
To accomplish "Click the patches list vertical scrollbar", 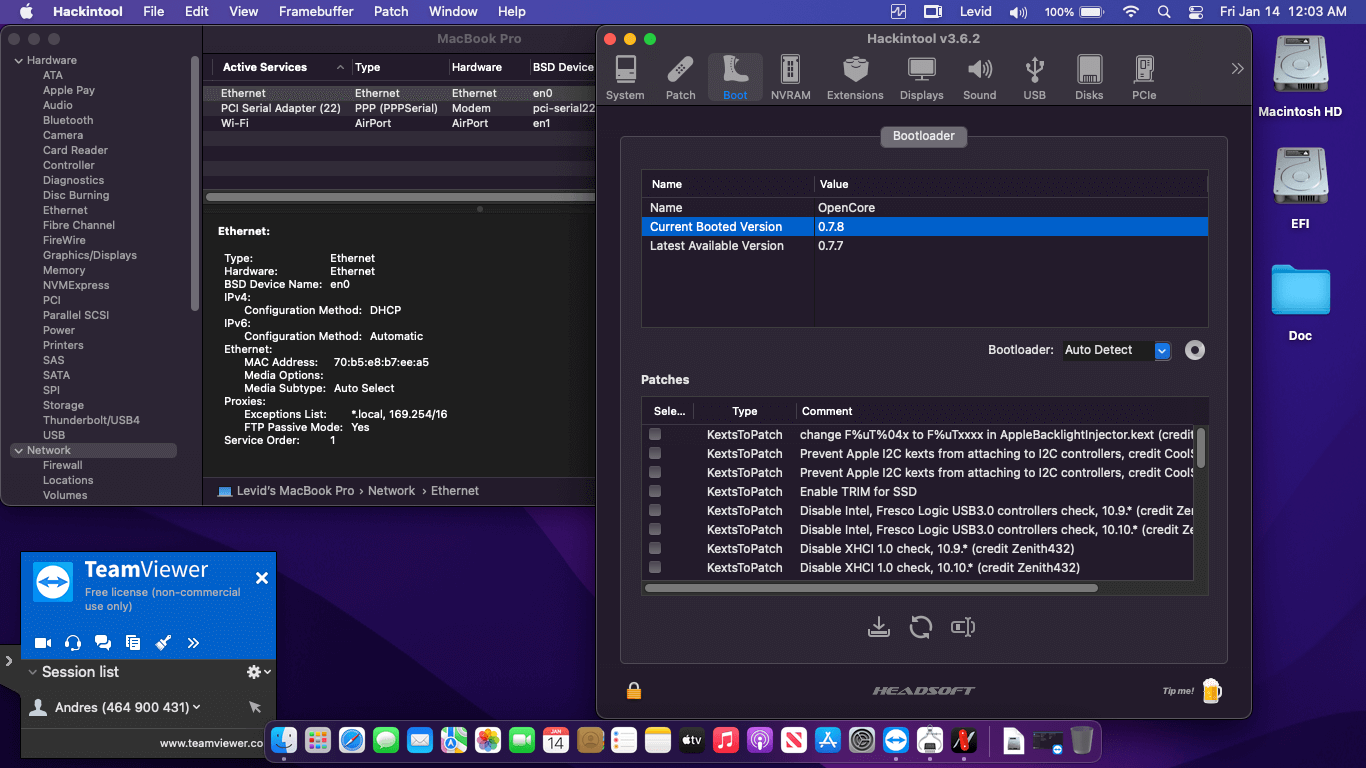I will click(1201, 447).
